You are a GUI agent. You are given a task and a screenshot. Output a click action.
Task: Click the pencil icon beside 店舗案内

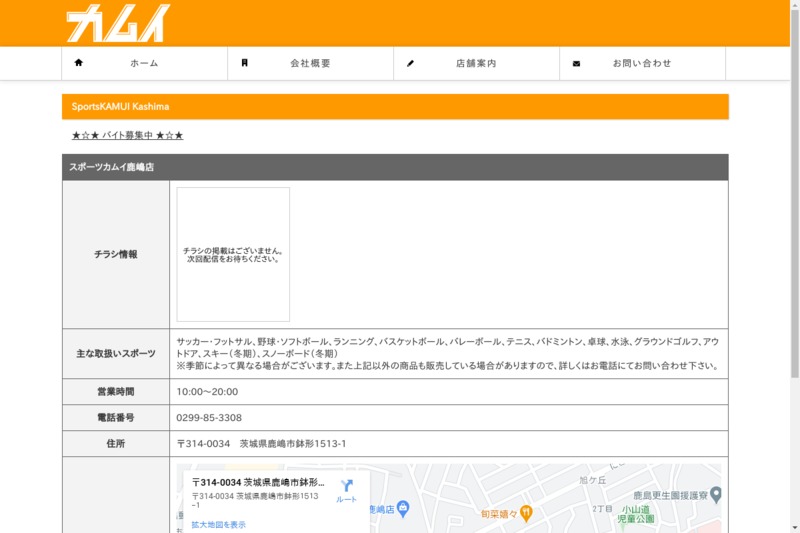click(x=410, y=63)
